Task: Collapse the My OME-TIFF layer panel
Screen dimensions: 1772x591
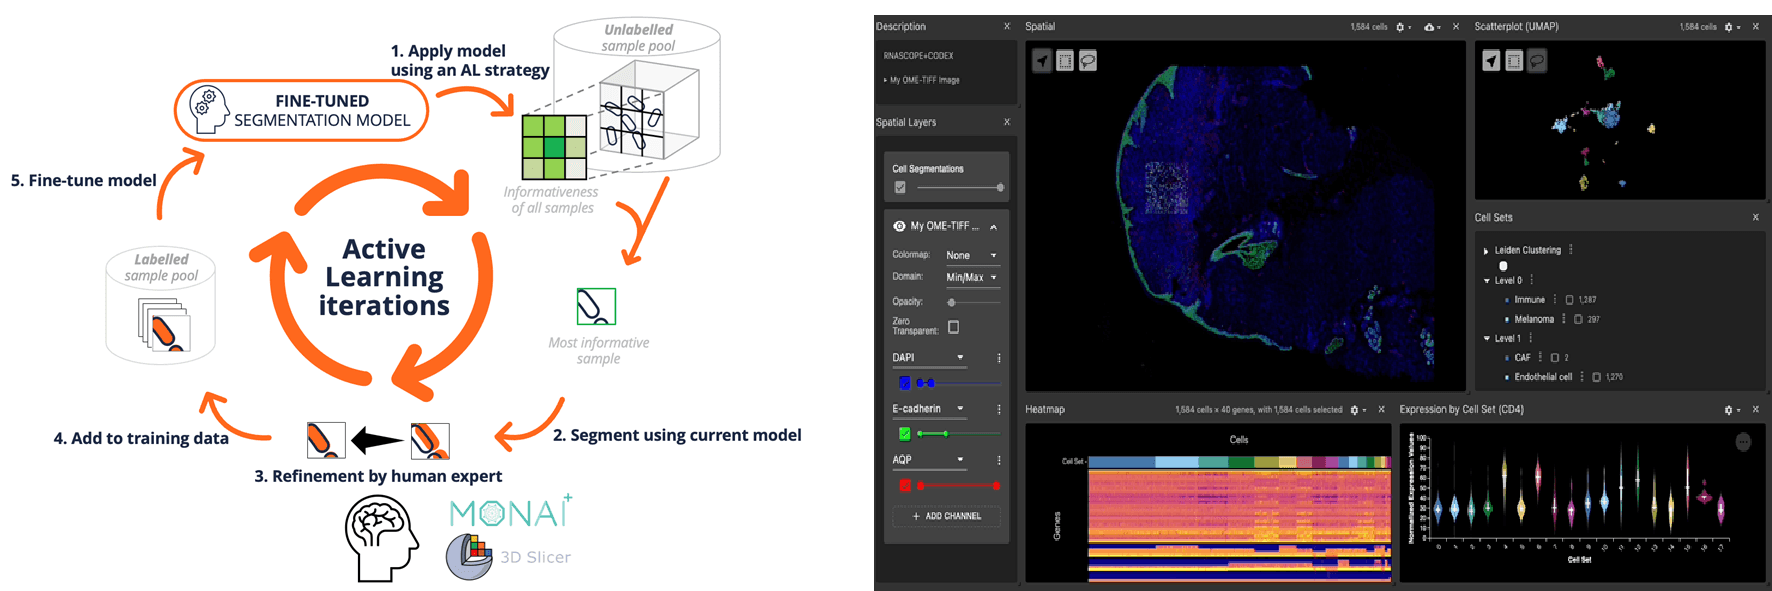Action: click(993, 227)
